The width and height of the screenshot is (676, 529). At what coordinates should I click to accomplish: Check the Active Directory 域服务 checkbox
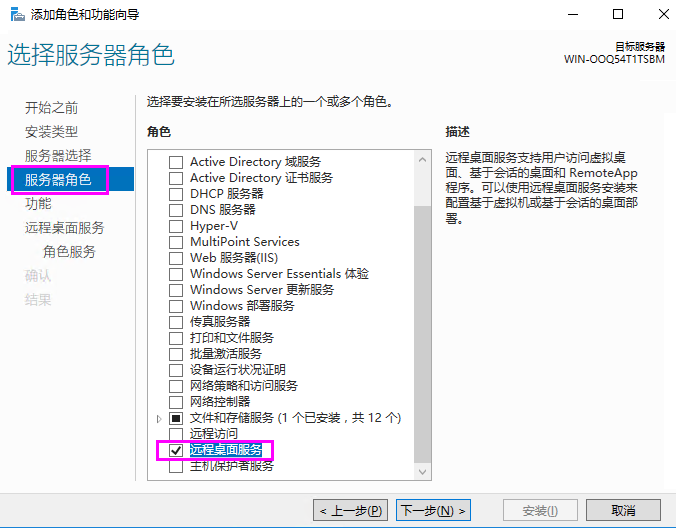(176, 162)
